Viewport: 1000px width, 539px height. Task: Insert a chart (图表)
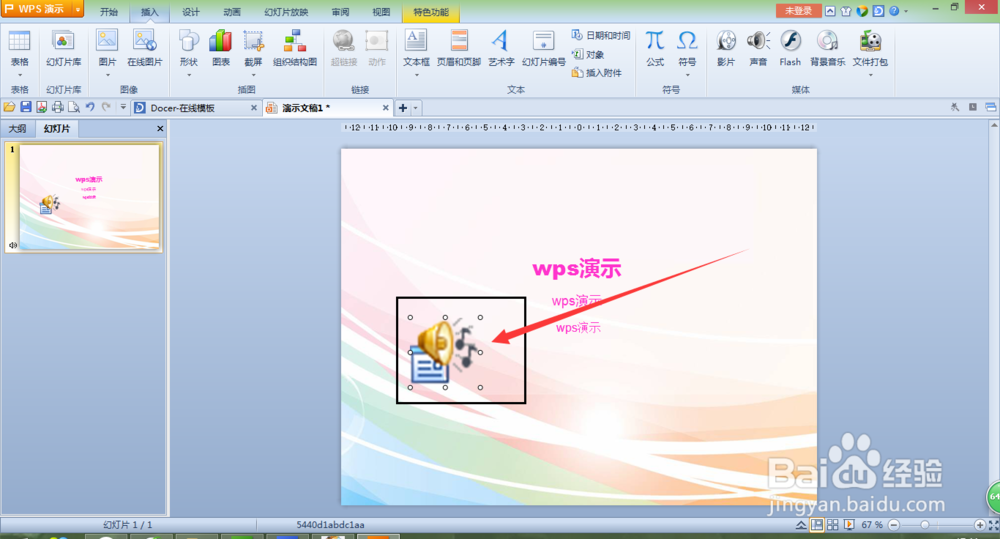(x=221, y=48)
